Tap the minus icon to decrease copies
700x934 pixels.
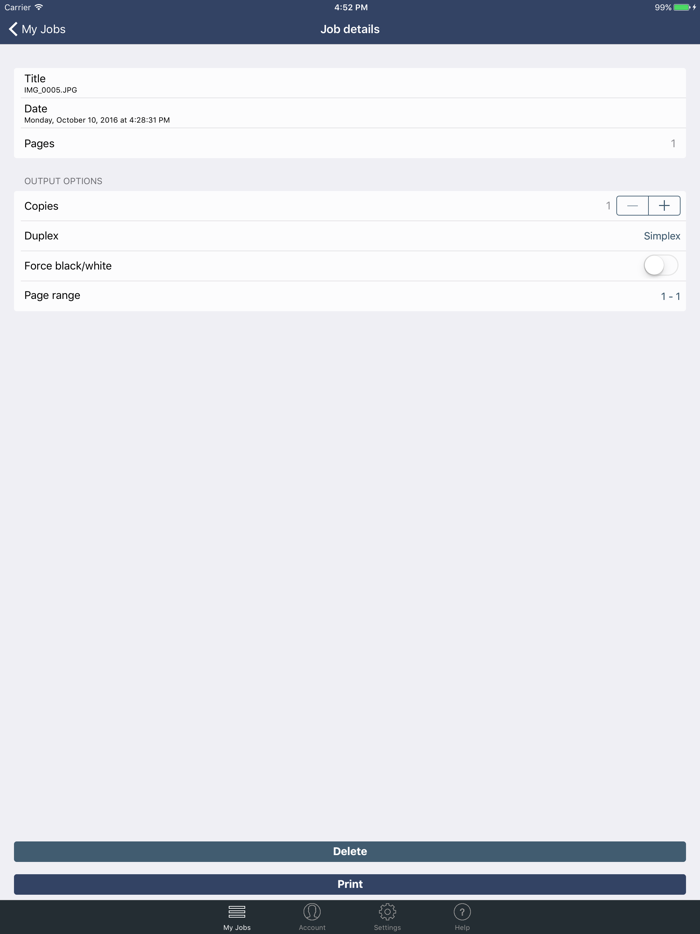632,205
